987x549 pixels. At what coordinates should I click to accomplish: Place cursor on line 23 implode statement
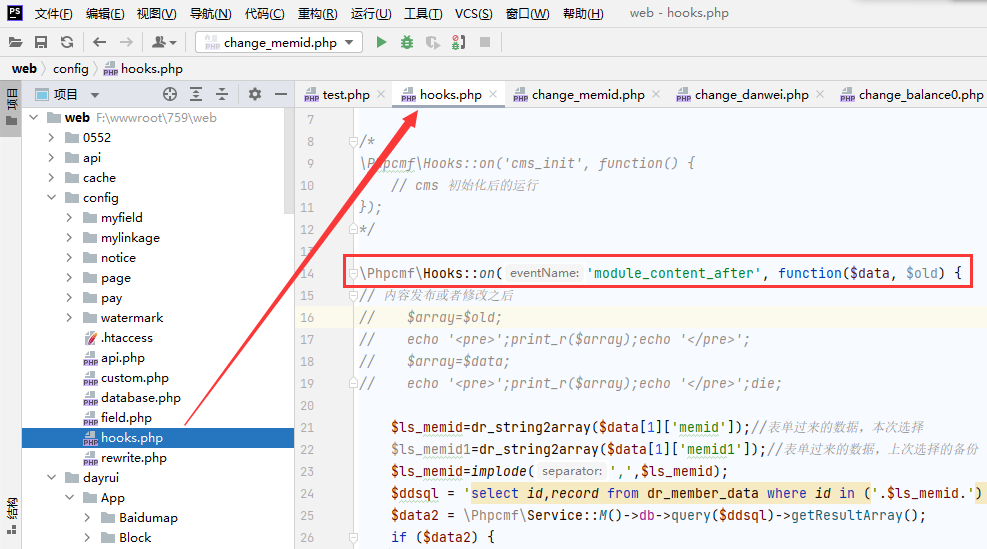(x=559, y=472)
